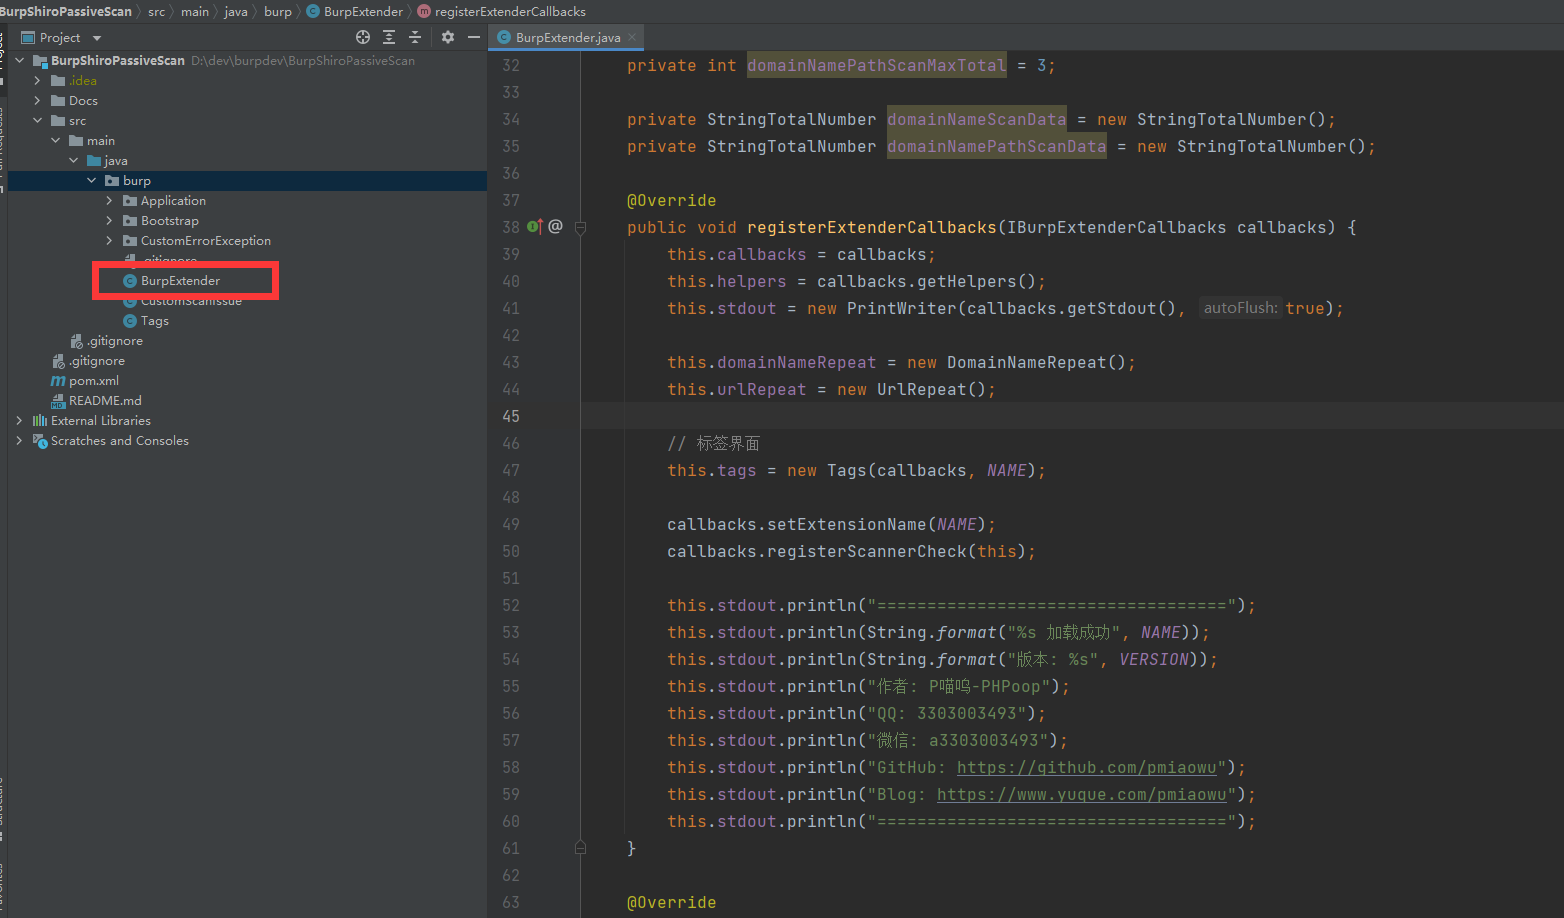Click VERSION constant on line 54
Viewport: 1564px width, 918px height.
(1154, 659)
